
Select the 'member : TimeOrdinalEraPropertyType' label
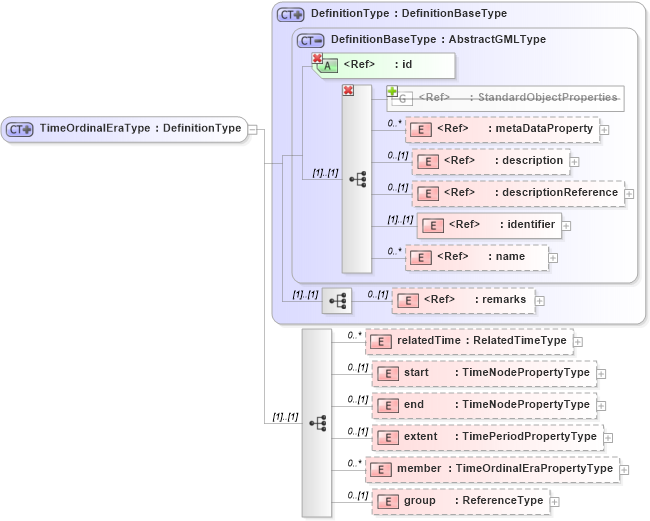(x=505, y=468)
